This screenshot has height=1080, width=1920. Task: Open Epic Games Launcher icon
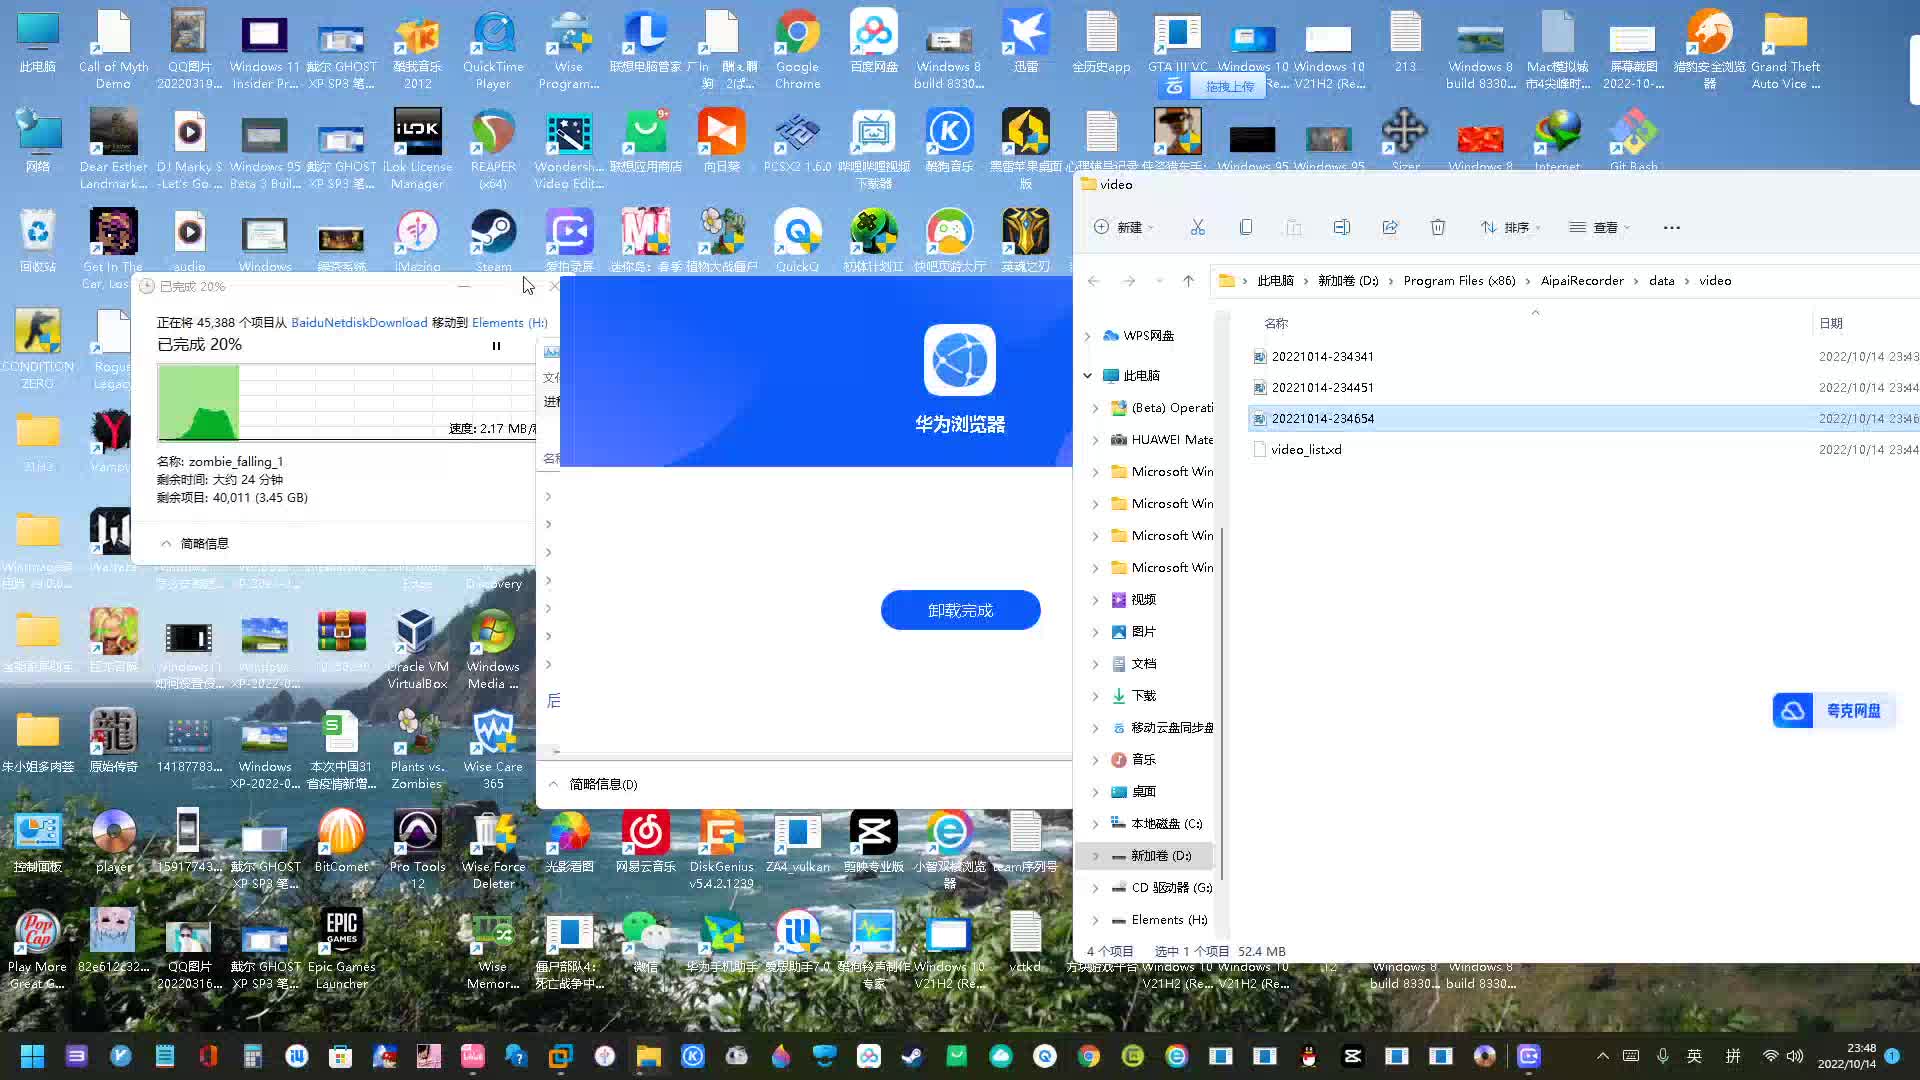pos(342,947)
